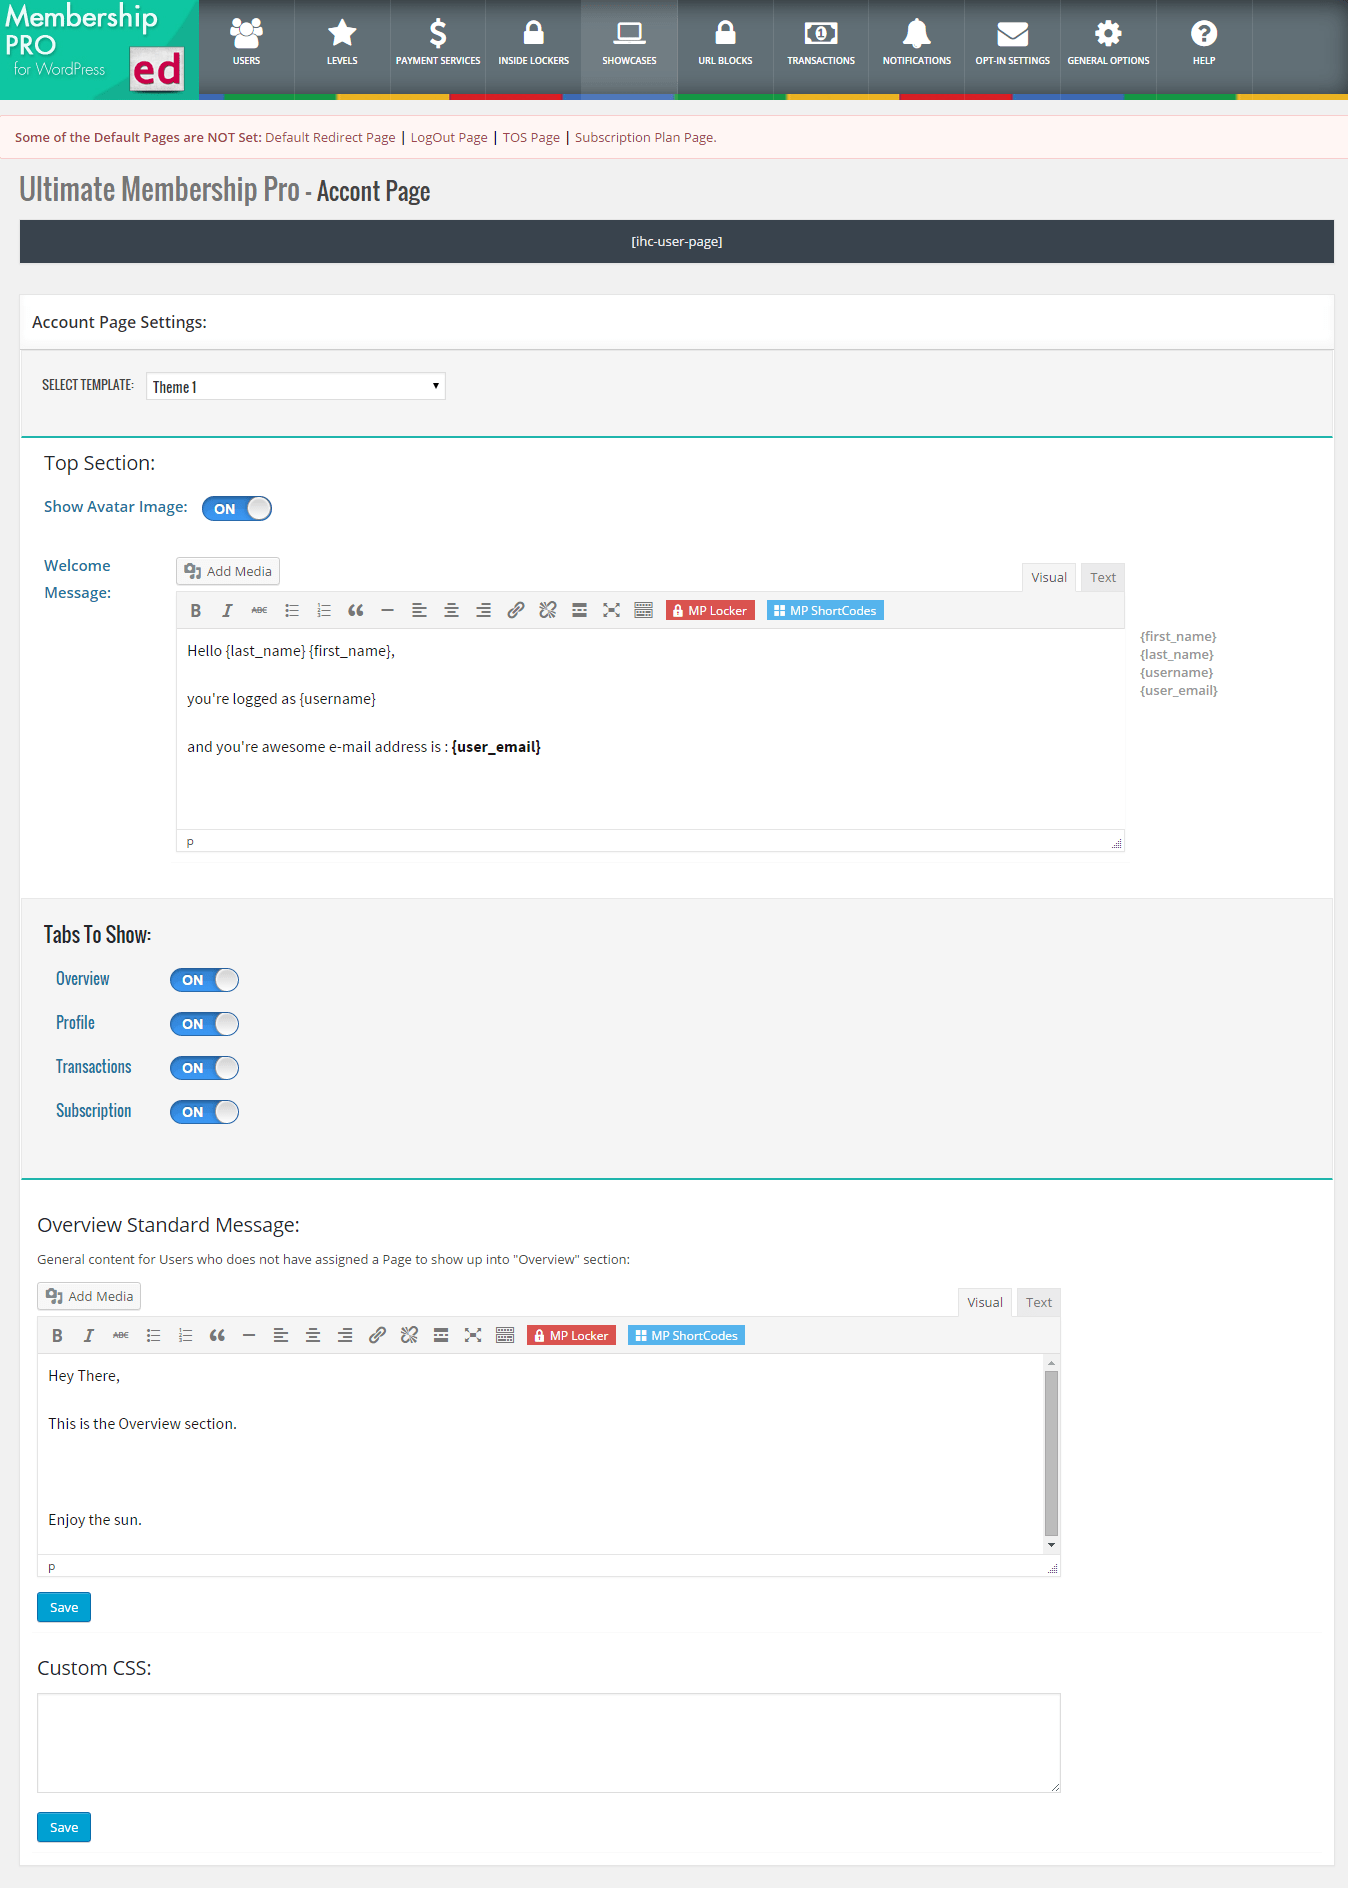Screen dimensions: 1348x1888
Task: Toggle the Overview tab switch
Action: point(204,980)
